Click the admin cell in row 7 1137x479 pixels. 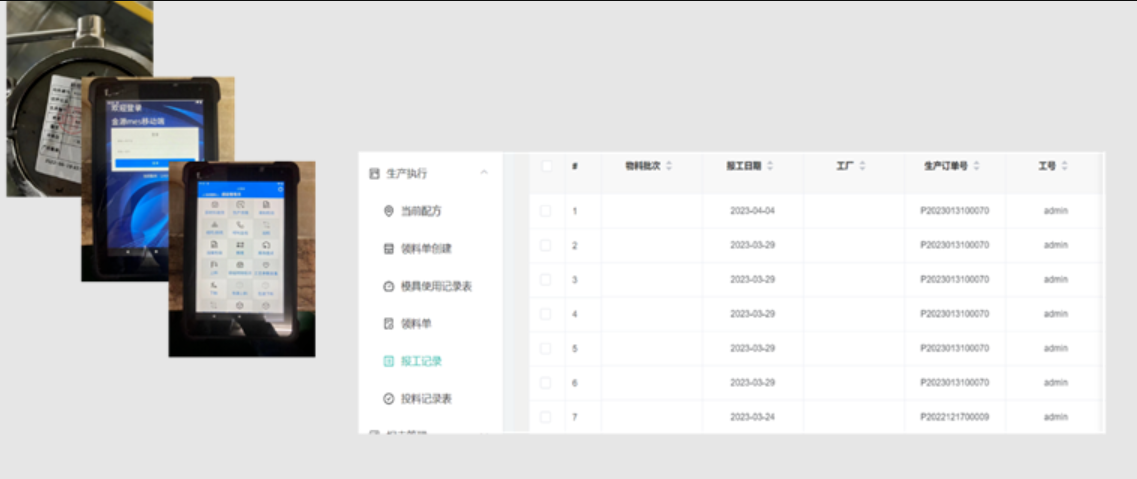[x=1056, y=417]
